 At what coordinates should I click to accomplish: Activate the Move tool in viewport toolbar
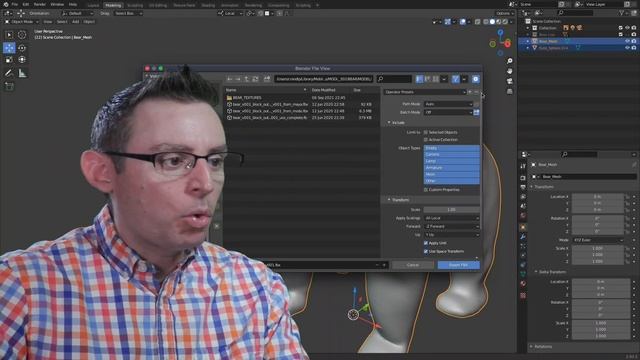click(x=9, y=48)
